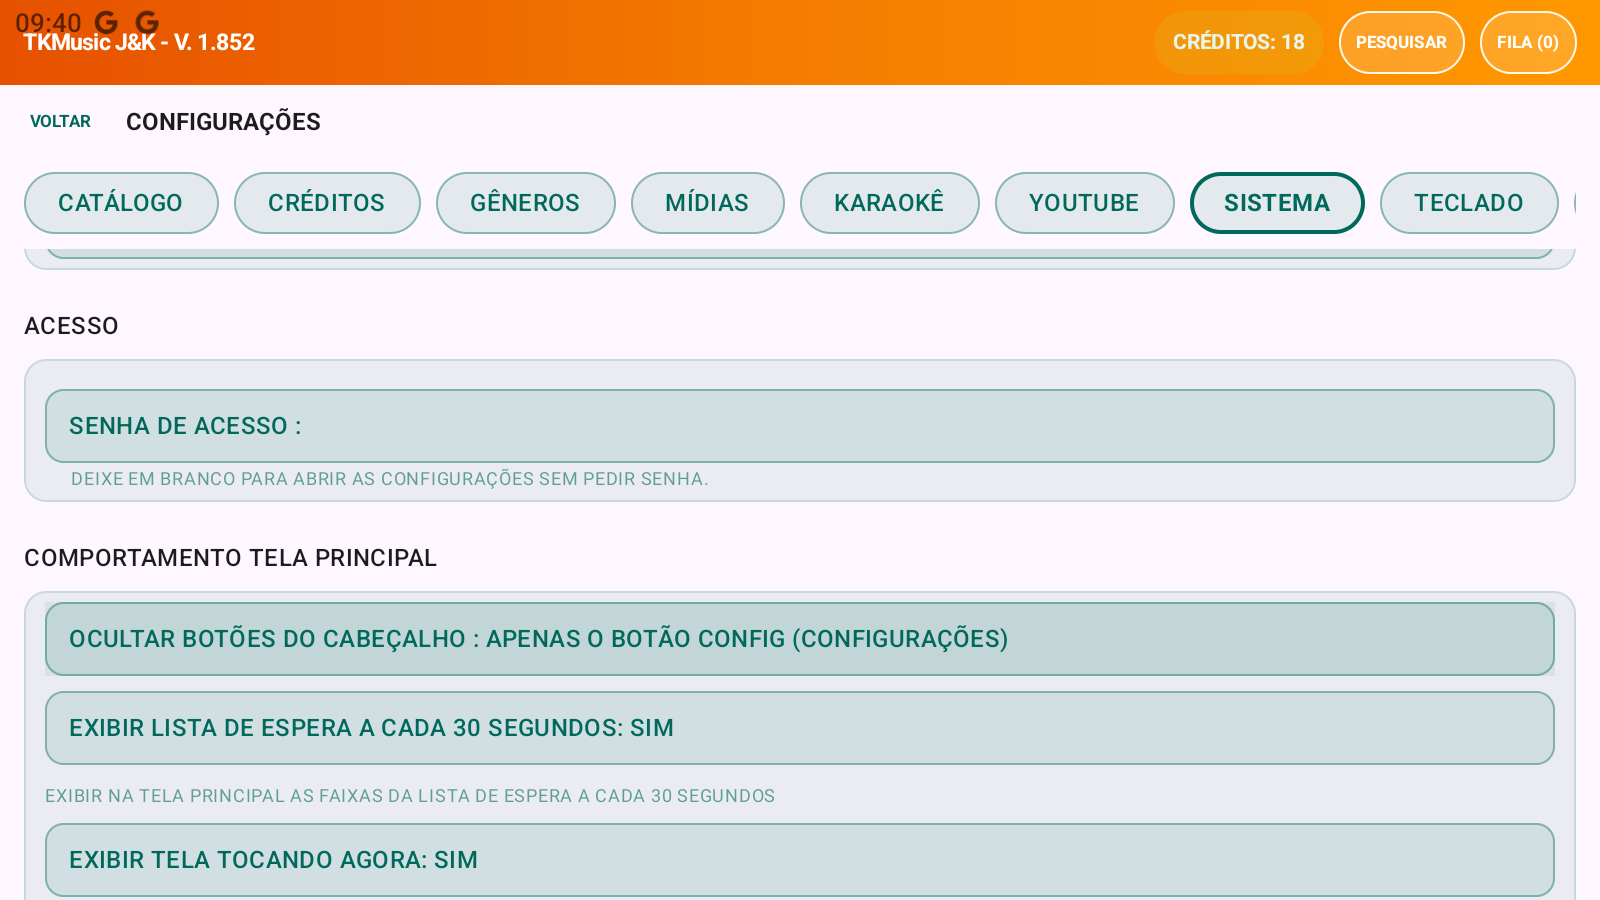The image size is (1600, 900).
Task: Click the Voltar back link
Action: click(60, 121)
